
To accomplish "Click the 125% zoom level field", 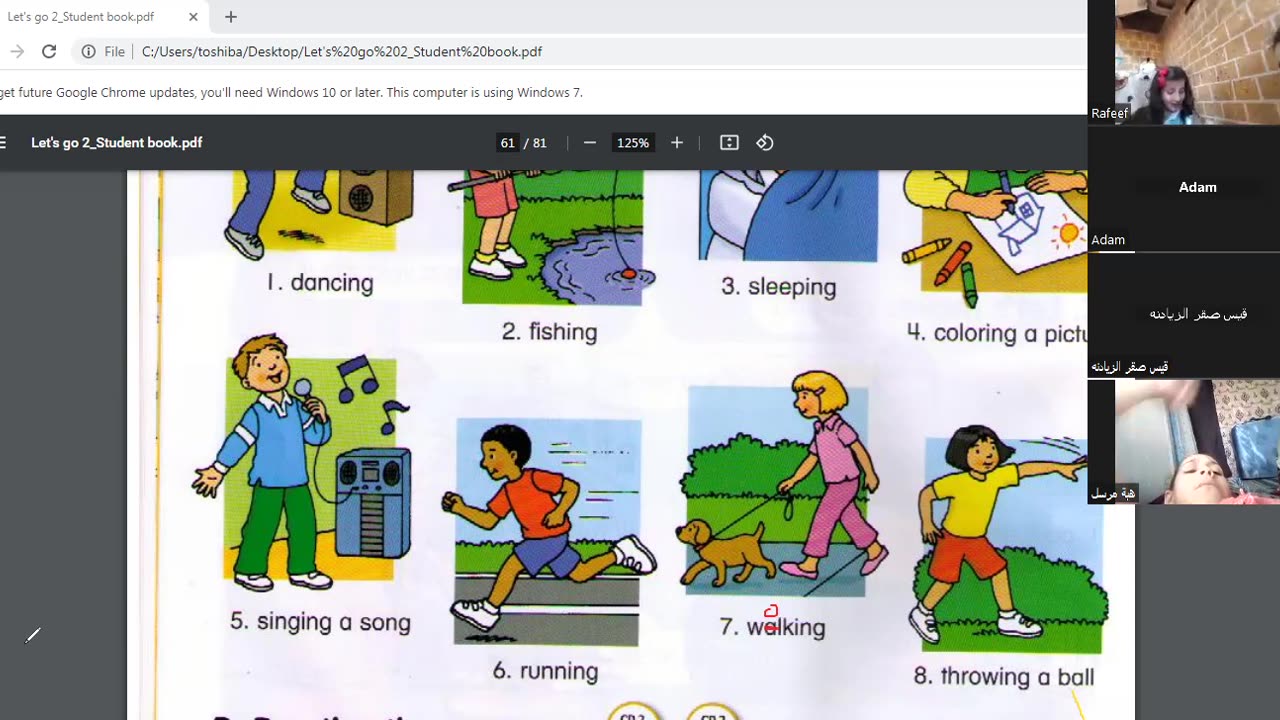I will point(633,143).
